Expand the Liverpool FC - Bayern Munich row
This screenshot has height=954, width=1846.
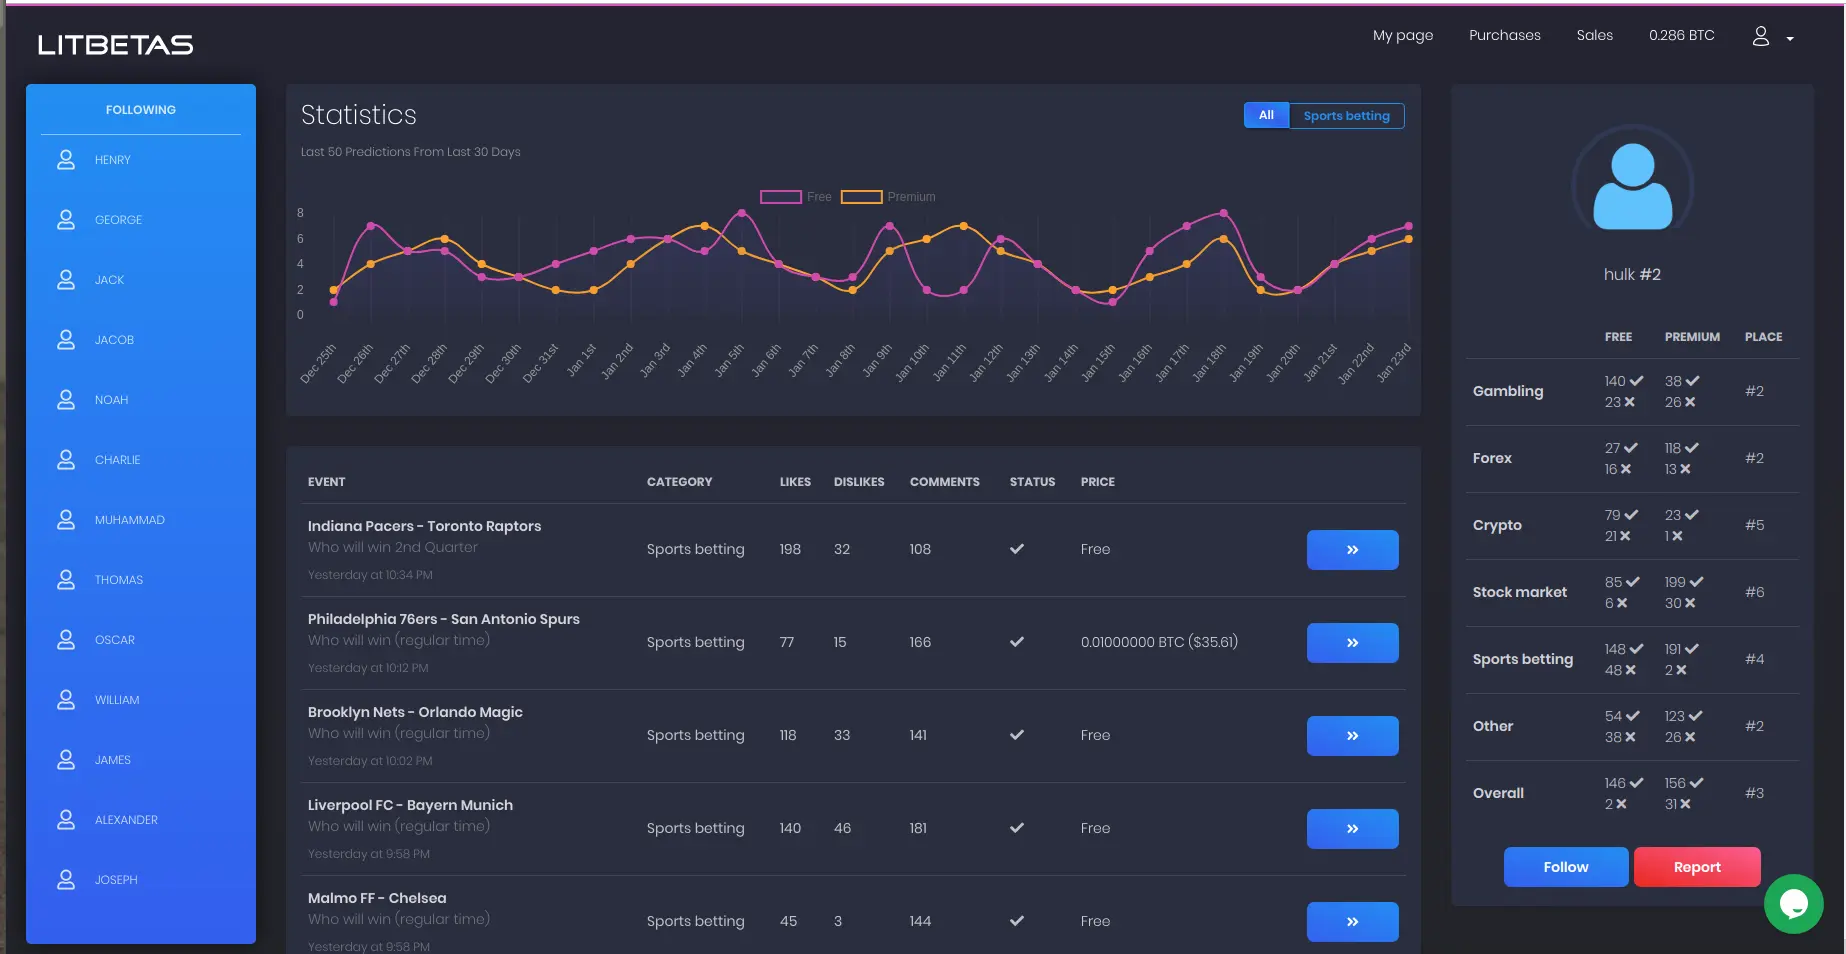click(x=1352, y=829)
